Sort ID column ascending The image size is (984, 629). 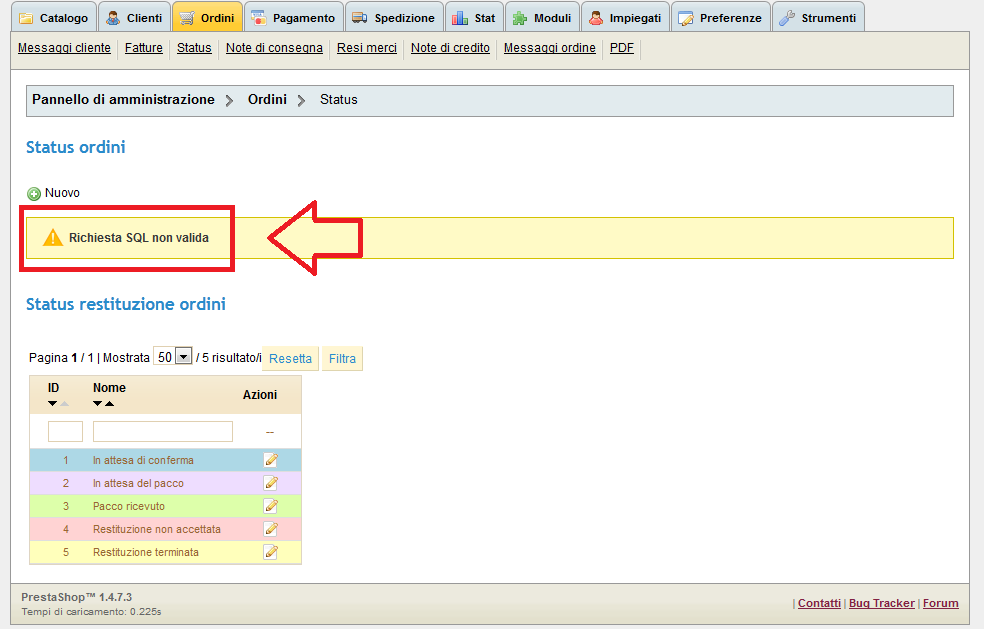64,404
